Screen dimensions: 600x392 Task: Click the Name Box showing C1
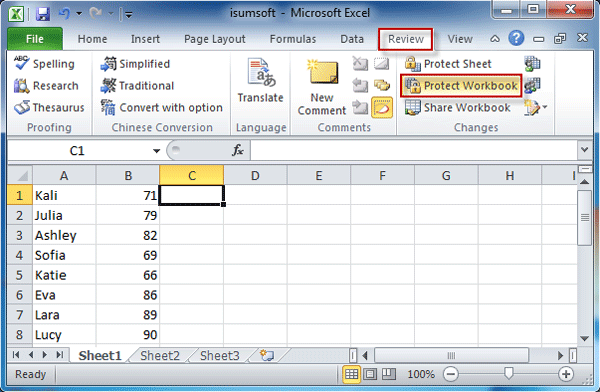[x=78, y=151]
